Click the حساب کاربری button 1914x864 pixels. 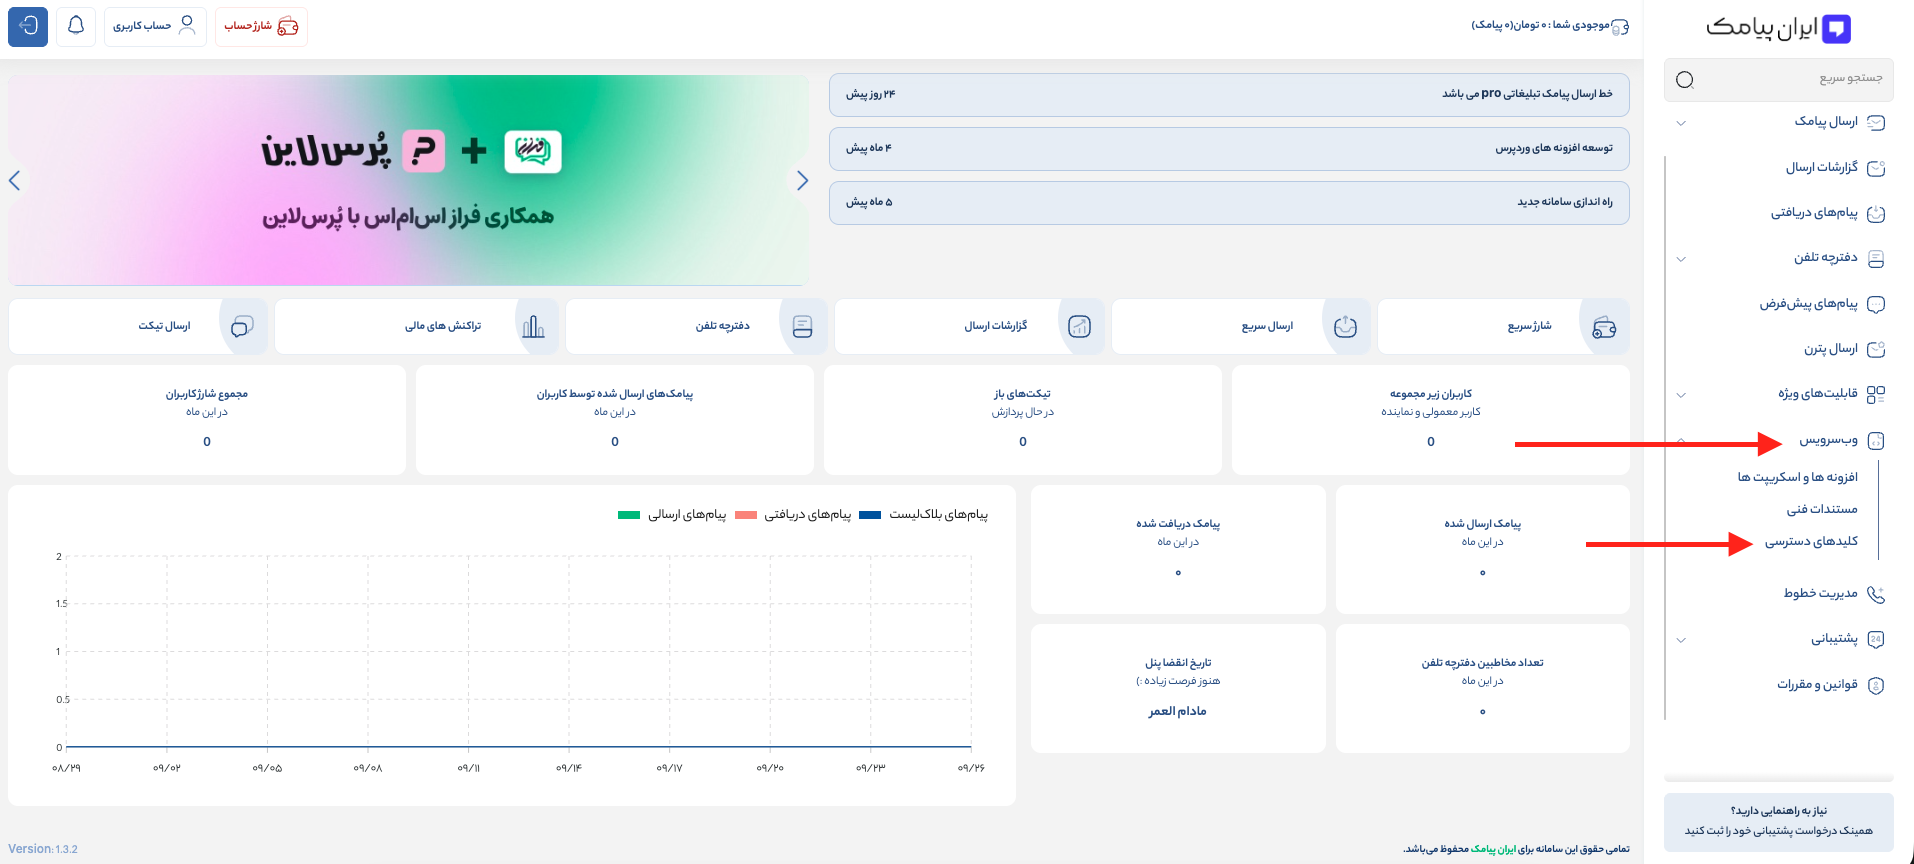point(155,26)
